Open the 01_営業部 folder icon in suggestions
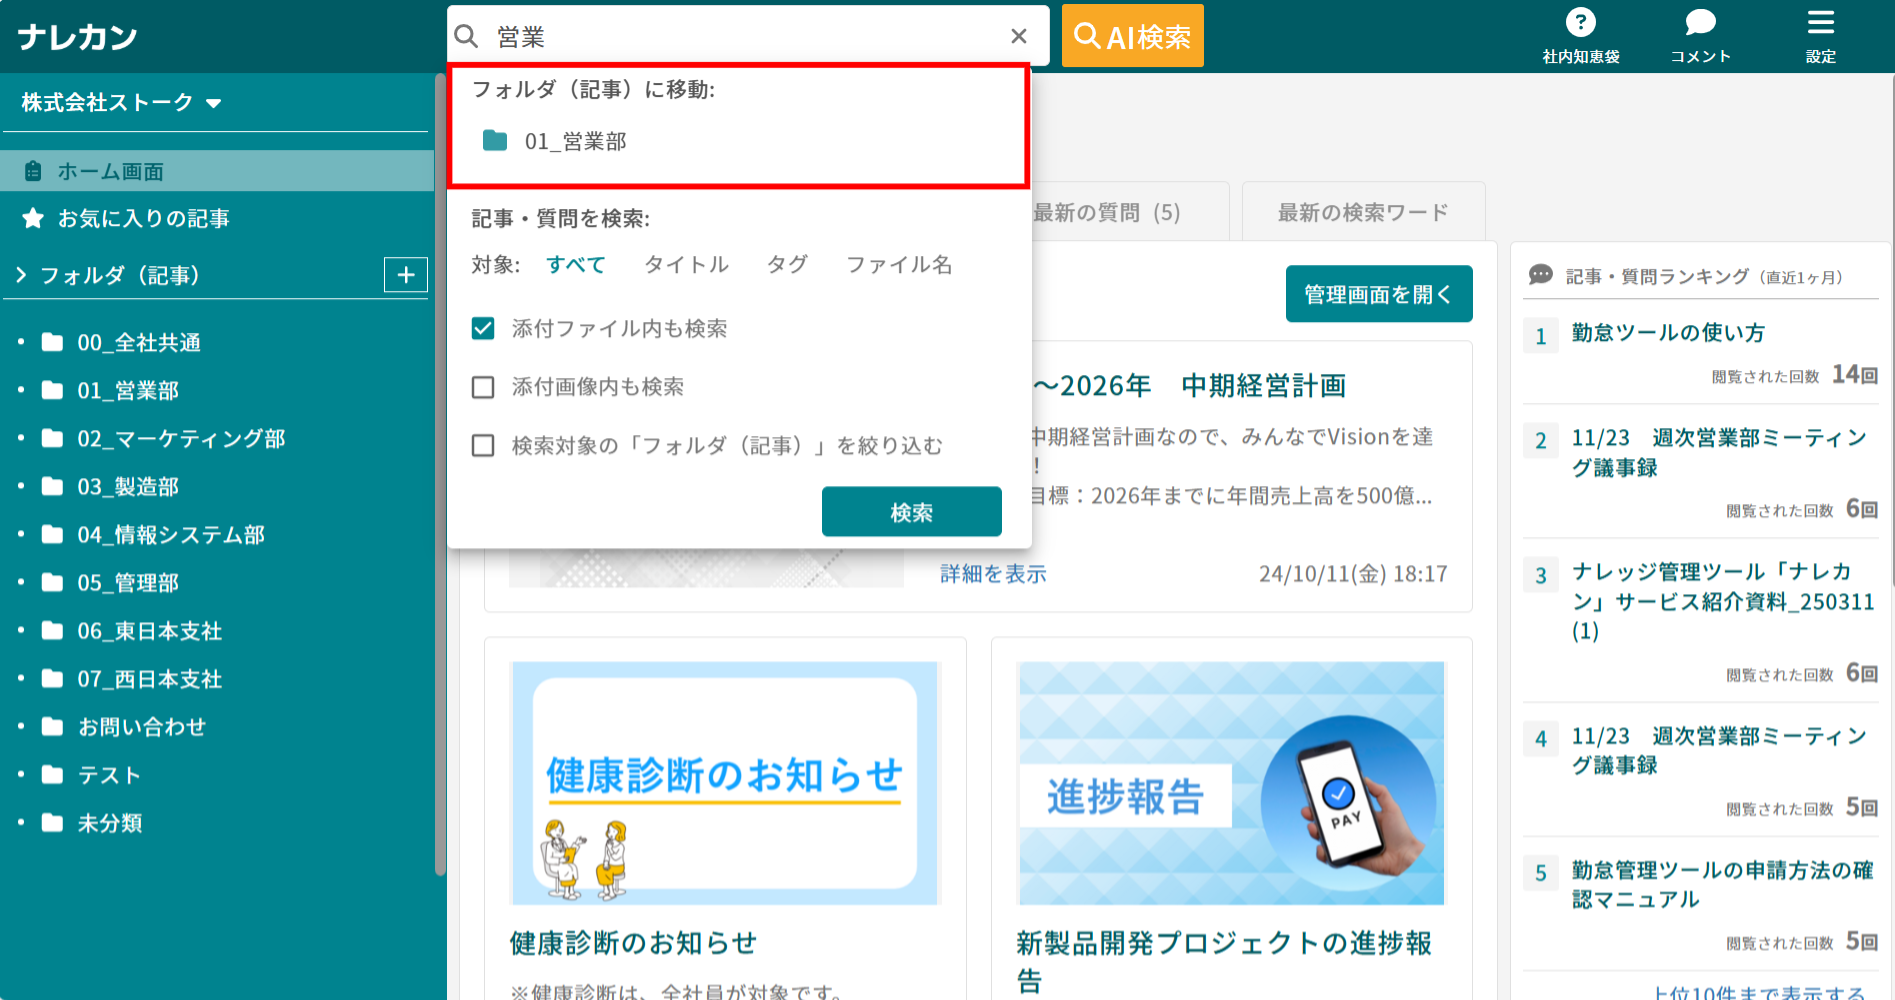 pyautogui.click(x=495, y=141)
